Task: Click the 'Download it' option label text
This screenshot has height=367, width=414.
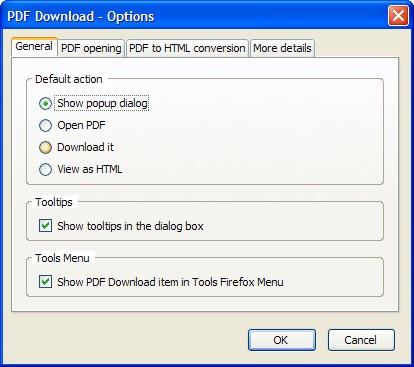Action: tap(85, 147)
